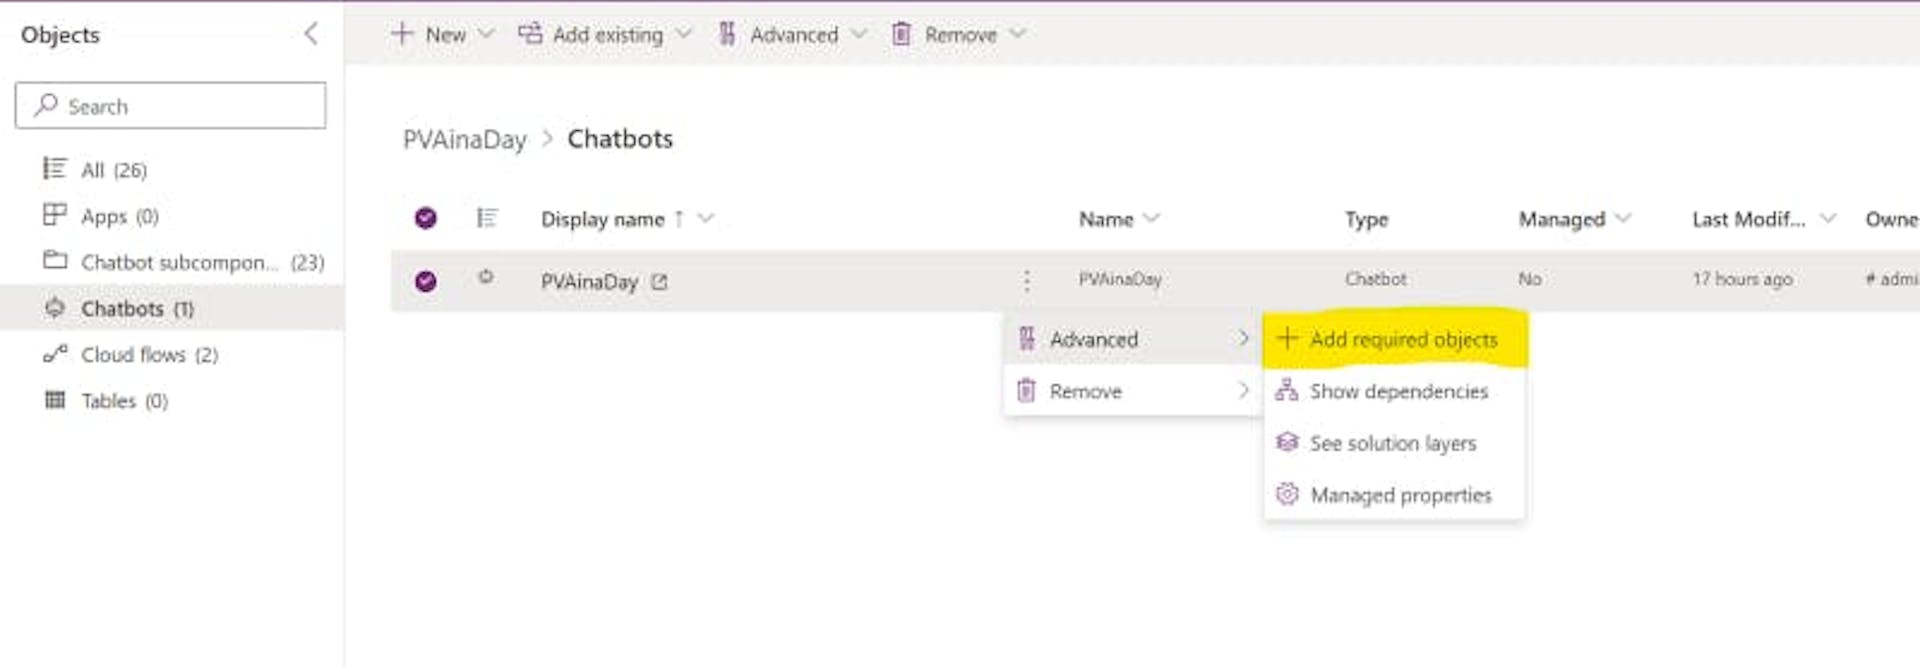Go to PVAinaDay in the breadcrumb

pyautogui.click(x=464, y=139)
